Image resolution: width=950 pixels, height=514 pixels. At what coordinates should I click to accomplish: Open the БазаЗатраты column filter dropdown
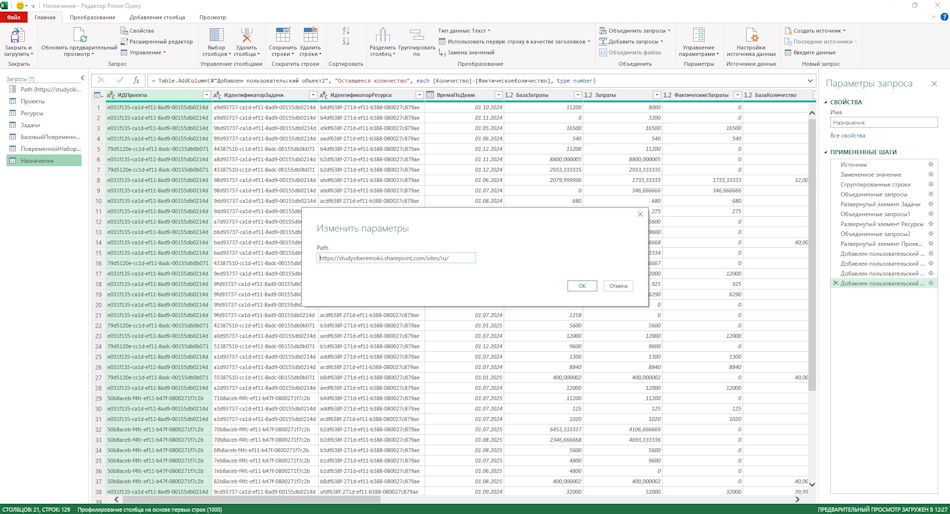[x=578, y=95]
